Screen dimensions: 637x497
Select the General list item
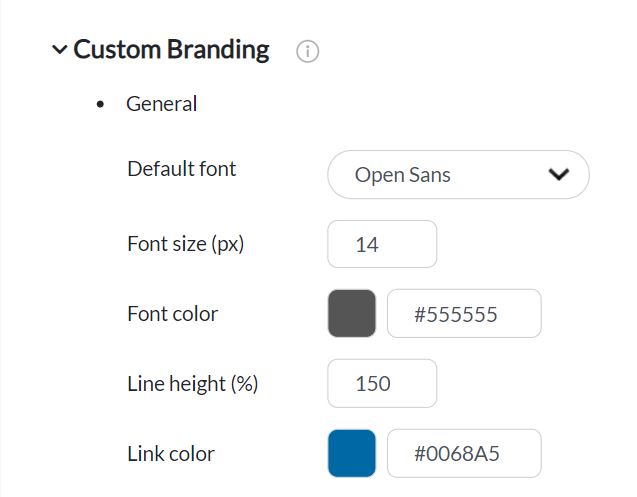pyautogui.click(x=162, y=104)
